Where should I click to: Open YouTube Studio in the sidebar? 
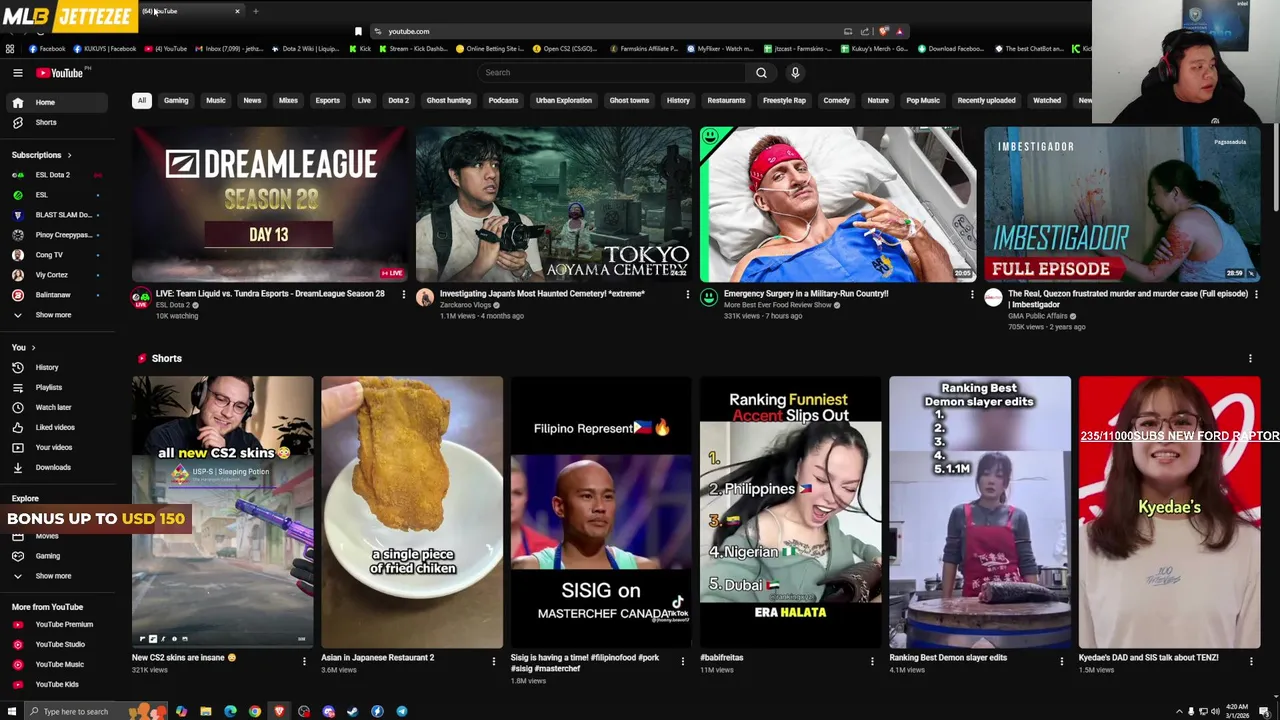click(56, 644)
